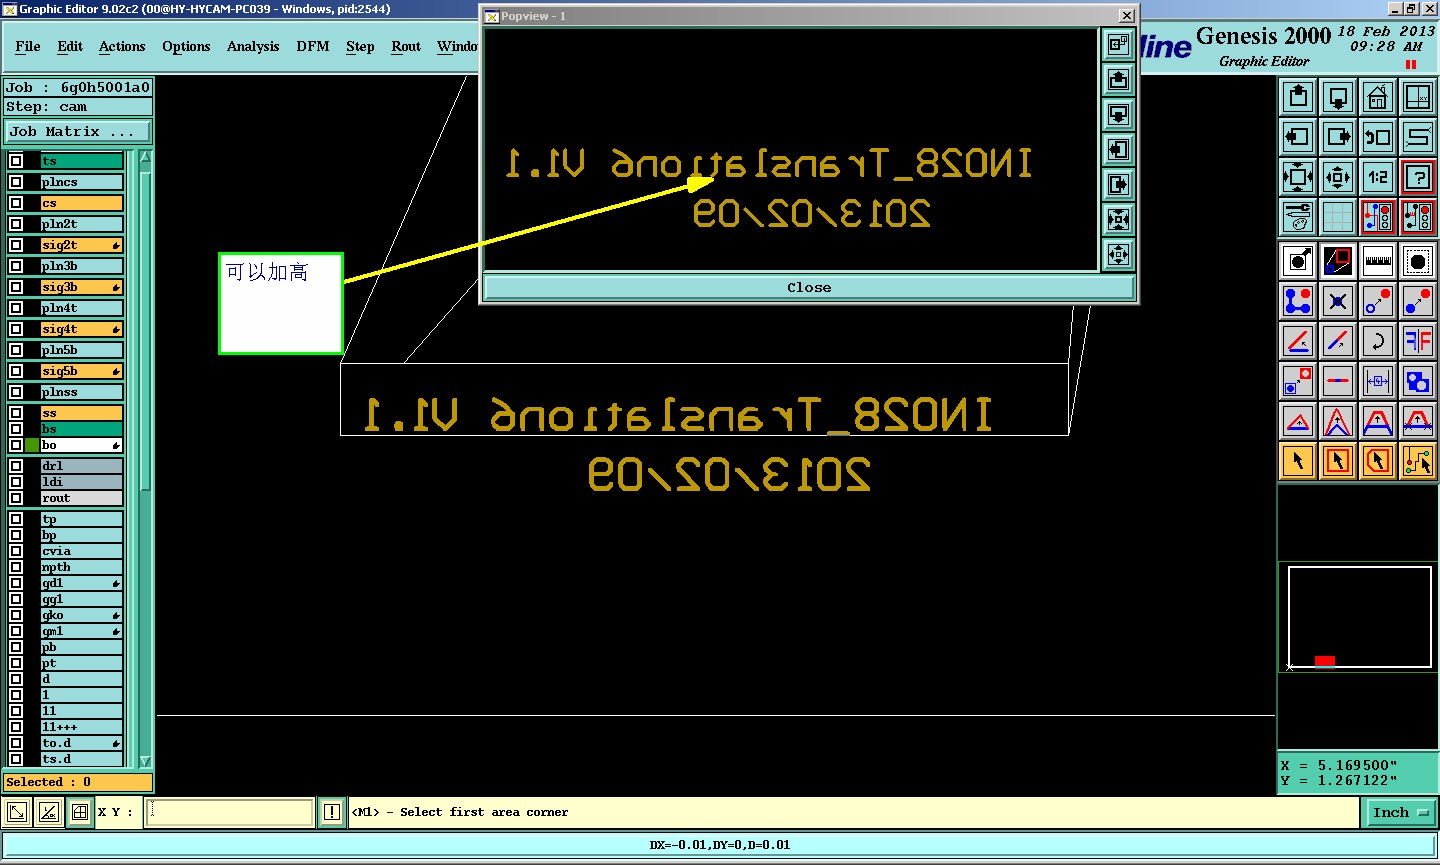Image resolution: width=1440 pixels, height=865 pixels.
Task: Click the snap-to-grid icon beside X Y
Action: (80, 812)
